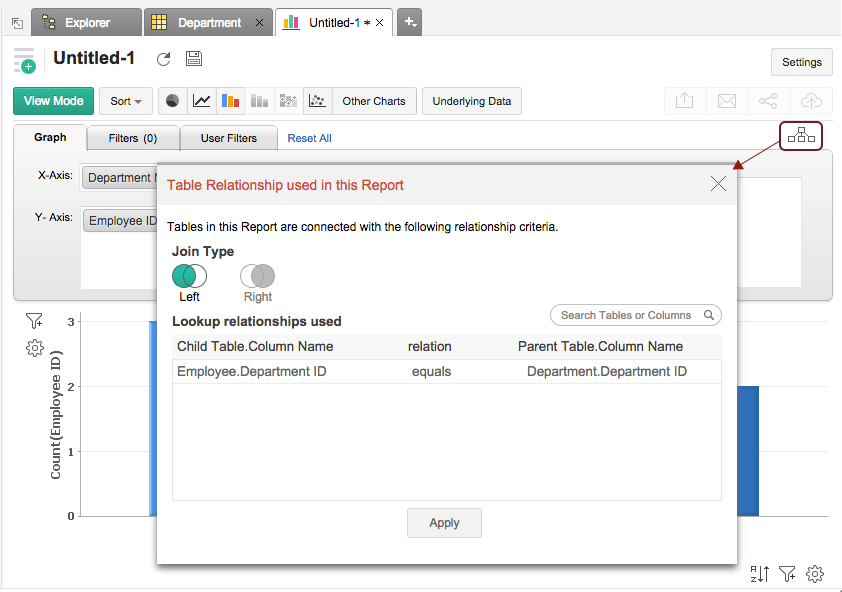Refresh the Untitled-1 report
This screenshot has width=842, height=592.
tap(164, 59)
